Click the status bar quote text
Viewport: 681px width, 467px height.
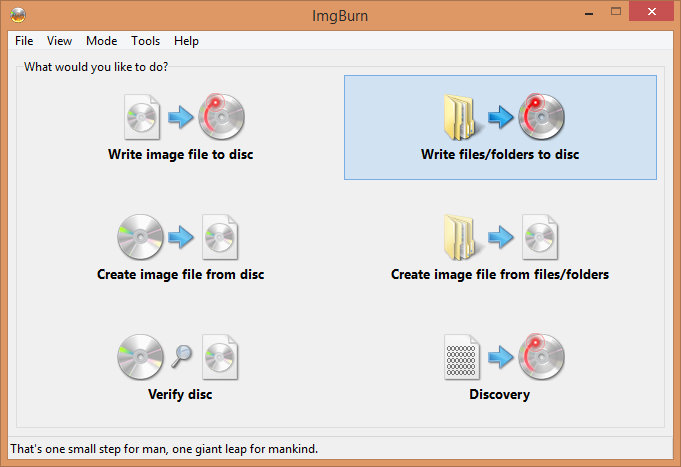click(164, 449)
